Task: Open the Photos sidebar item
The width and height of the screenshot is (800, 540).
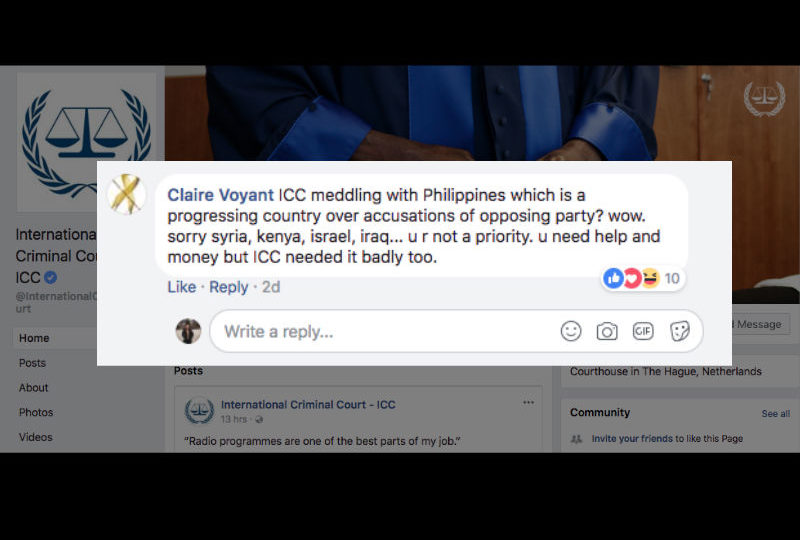Action: 36,412
